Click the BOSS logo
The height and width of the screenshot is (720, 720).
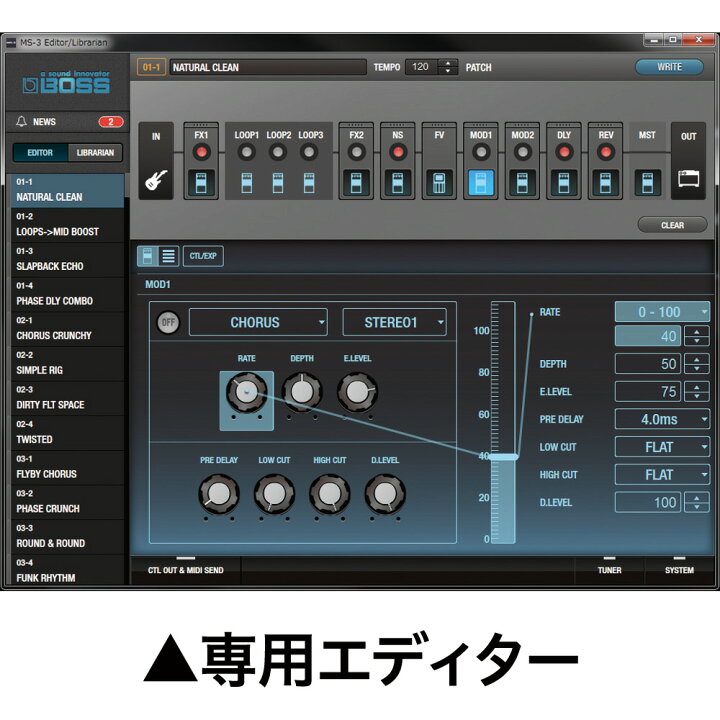tap(67, 82)
